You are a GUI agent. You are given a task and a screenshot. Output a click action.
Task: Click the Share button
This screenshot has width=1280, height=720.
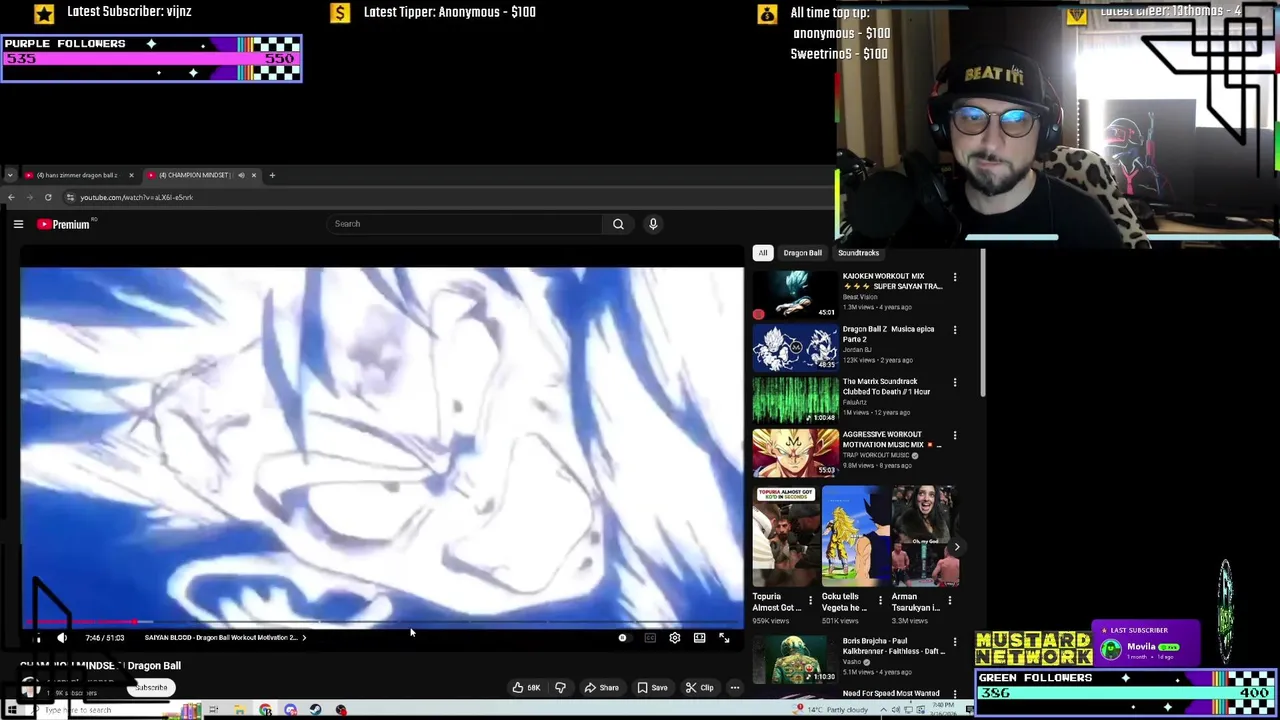coord(601,688)
